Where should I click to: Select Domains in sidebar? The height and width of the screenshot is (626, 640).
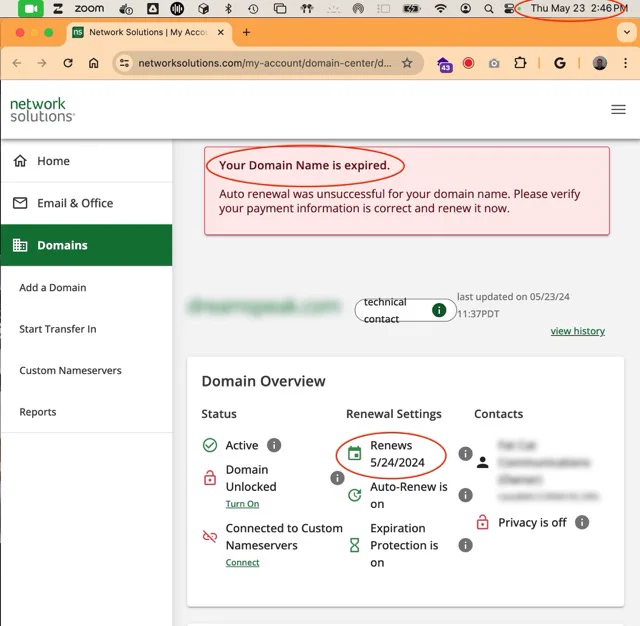coord(86,245)
